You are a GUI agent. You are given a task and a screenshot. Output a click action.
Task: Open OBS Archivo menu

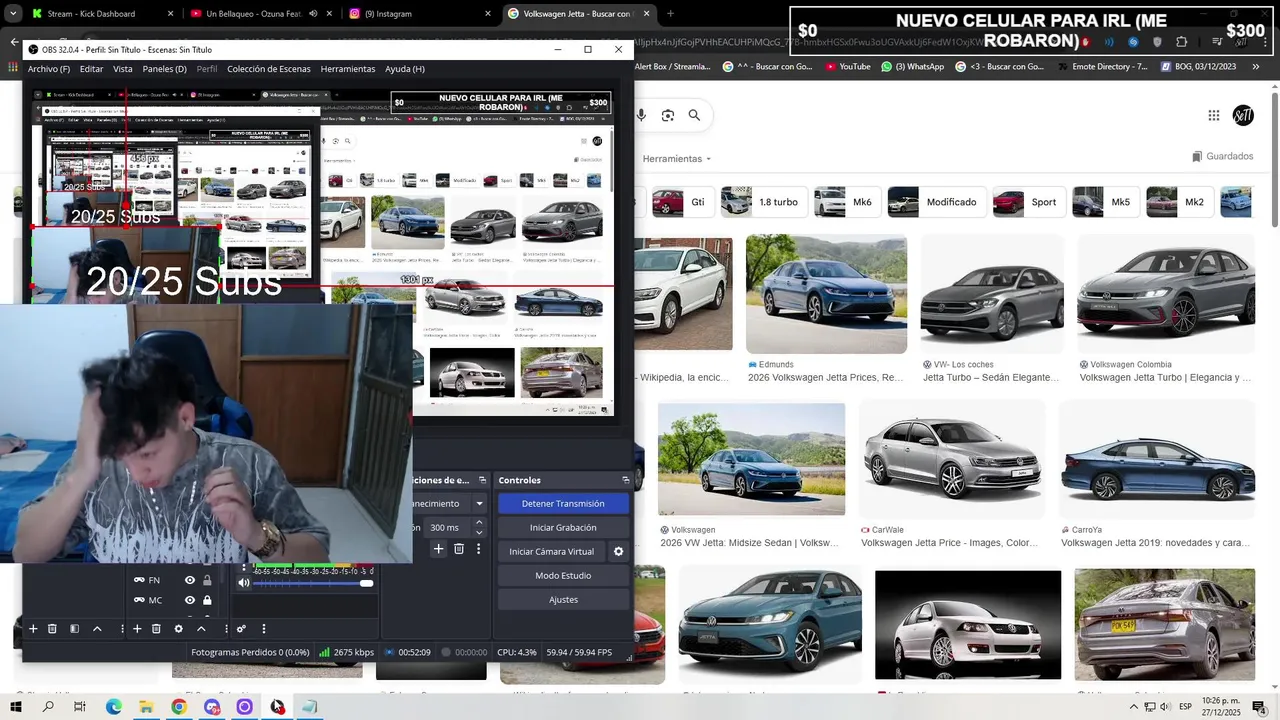[x=49, y=69]
